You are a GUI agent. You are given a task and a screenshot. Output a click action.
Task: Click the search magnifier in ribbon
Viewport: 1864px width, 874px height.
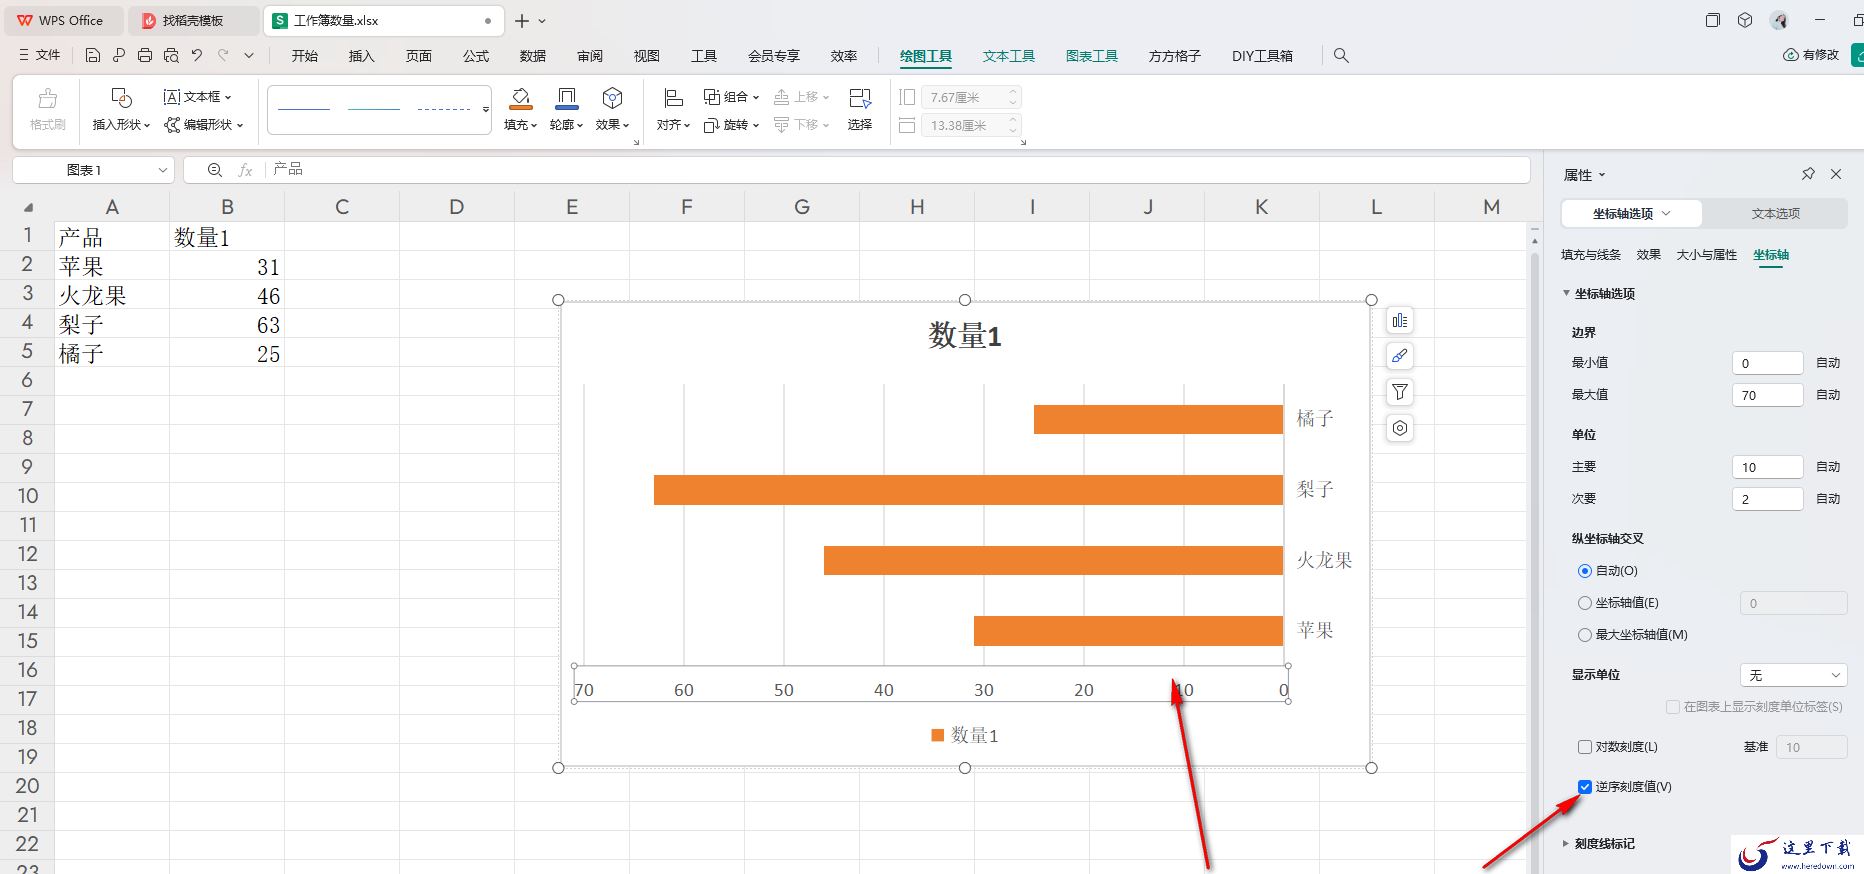pos(1342,56)
